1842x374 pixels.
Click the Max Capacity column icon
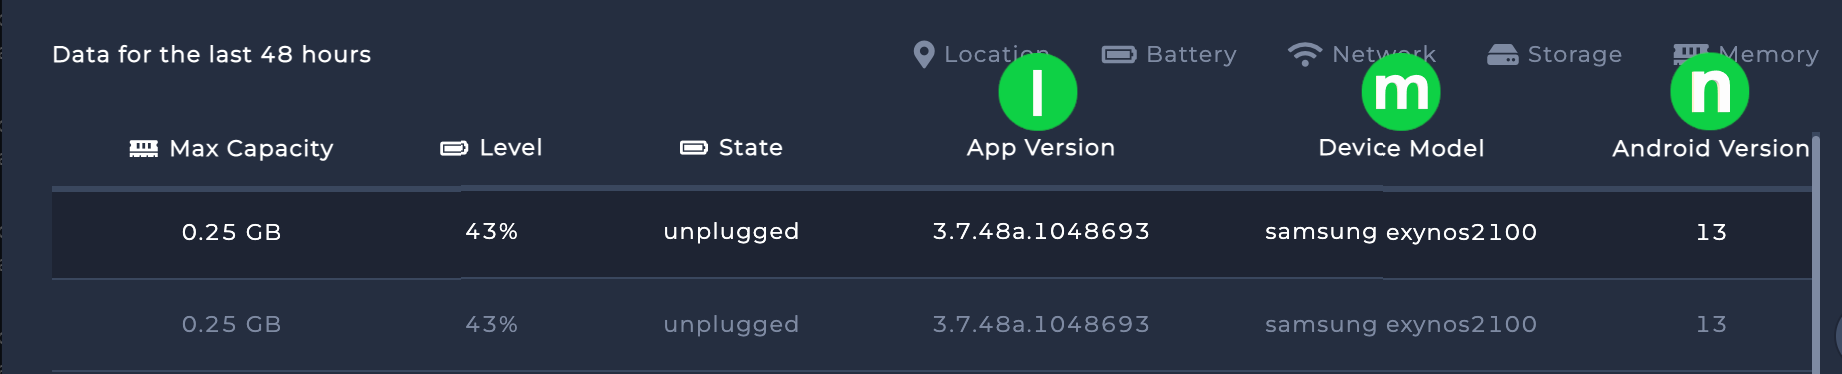144,148
